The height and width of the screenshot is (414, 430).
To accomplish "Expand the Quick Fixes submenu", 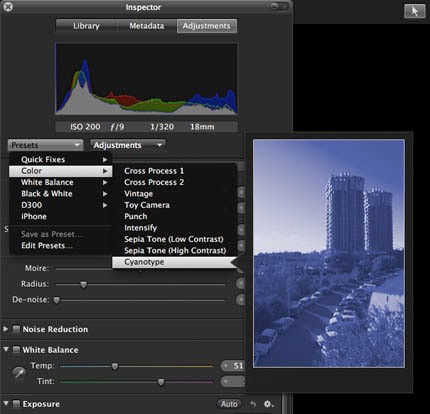I will (60, 159).
